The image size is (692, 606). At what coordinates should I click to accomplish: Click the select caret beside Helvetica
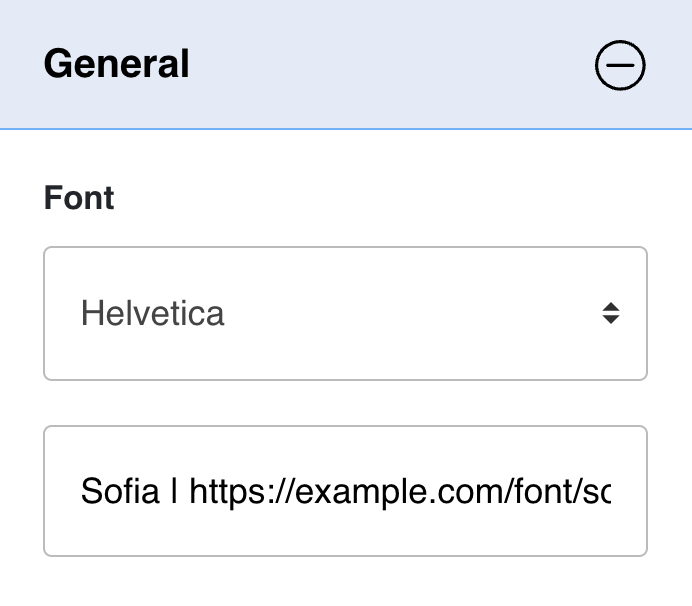coord(611,313)
